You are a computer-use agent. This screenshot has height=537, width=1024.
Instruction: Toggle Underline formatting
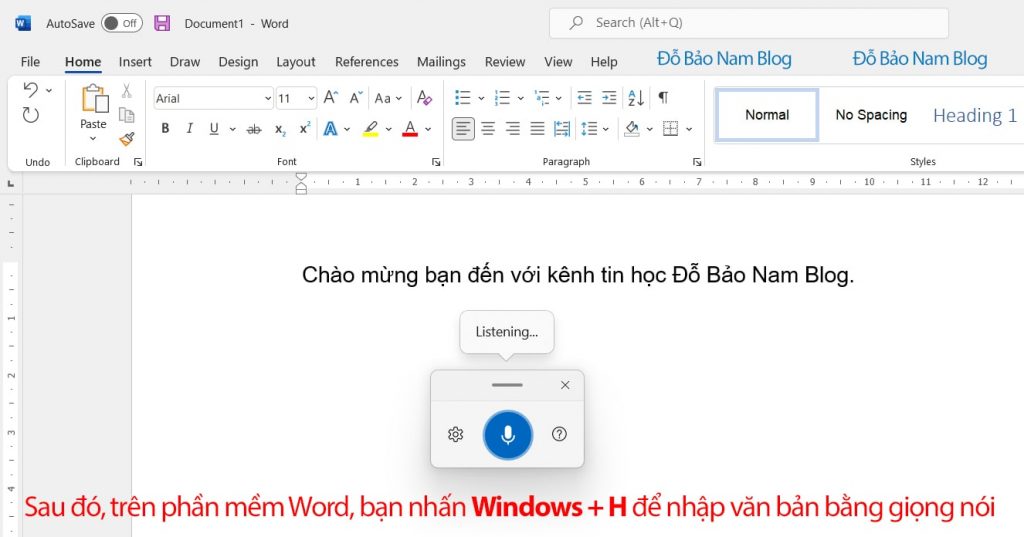[x=214, y=129]
